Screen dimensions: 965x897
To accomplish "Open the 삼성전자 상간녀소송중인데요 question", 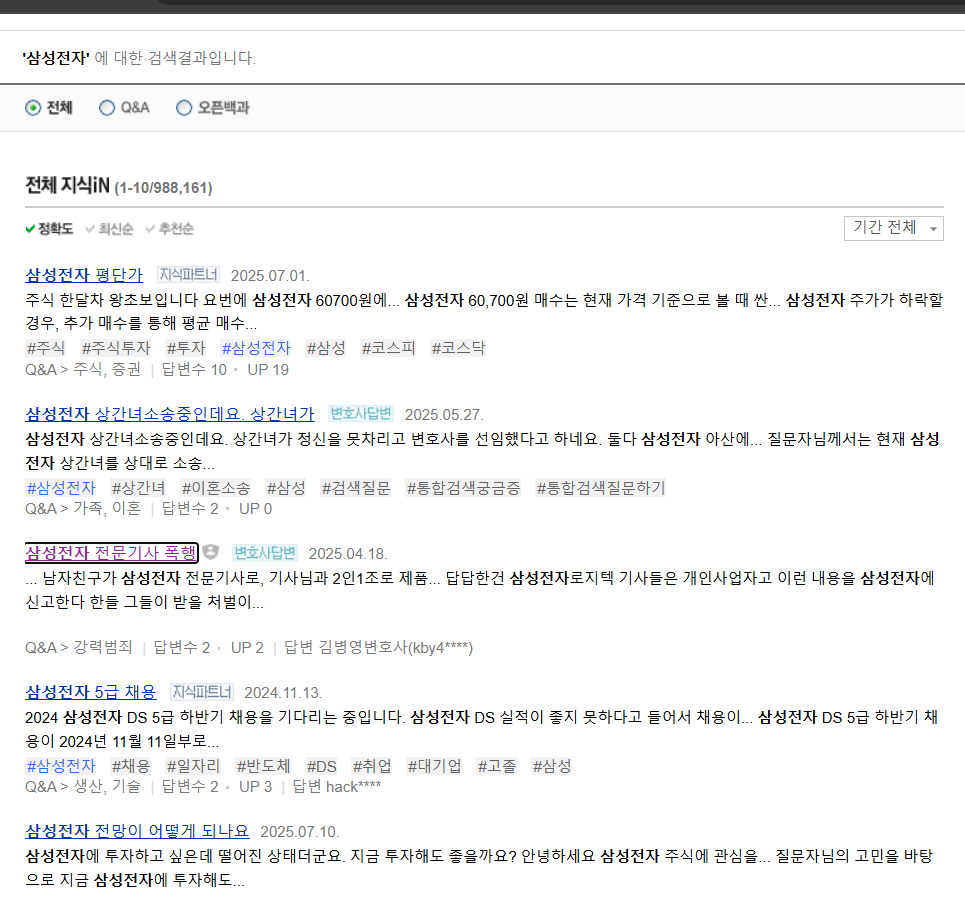I will pos(170,413).
